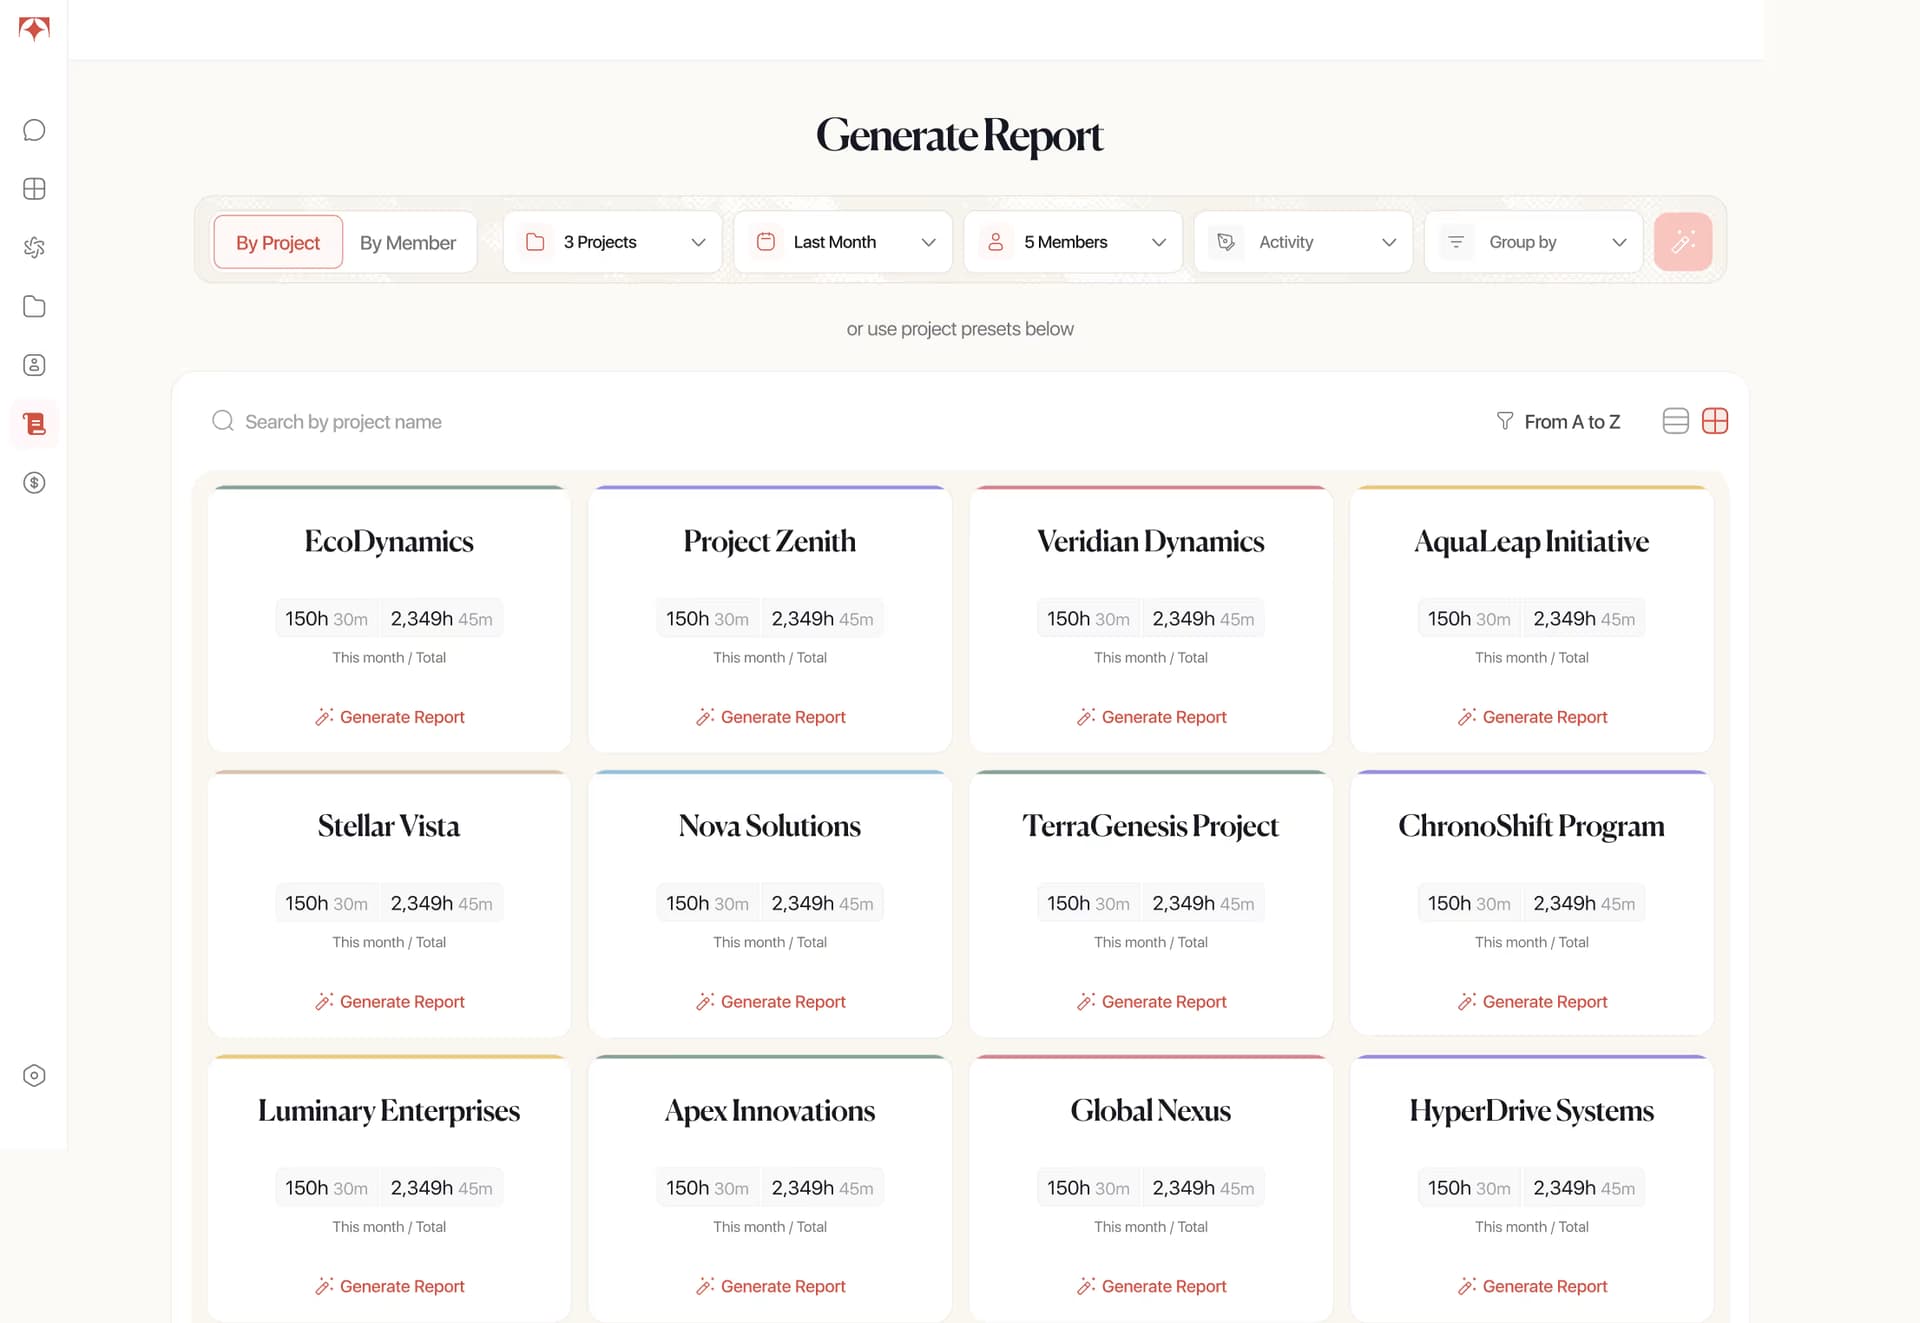Open the dashboard grid icon in sidebar
Viewport: 1920px width, 1323px height.
click(x=34, y=189)
